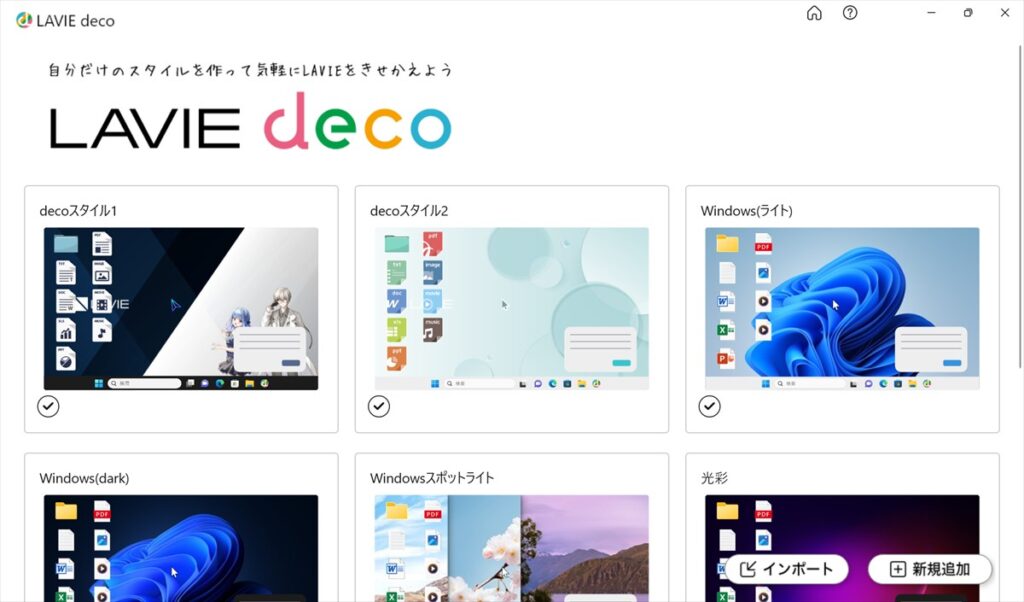1024x602 pixels.
Task: Click the import arrow icon beside インポート
Action: coord(748,569)
